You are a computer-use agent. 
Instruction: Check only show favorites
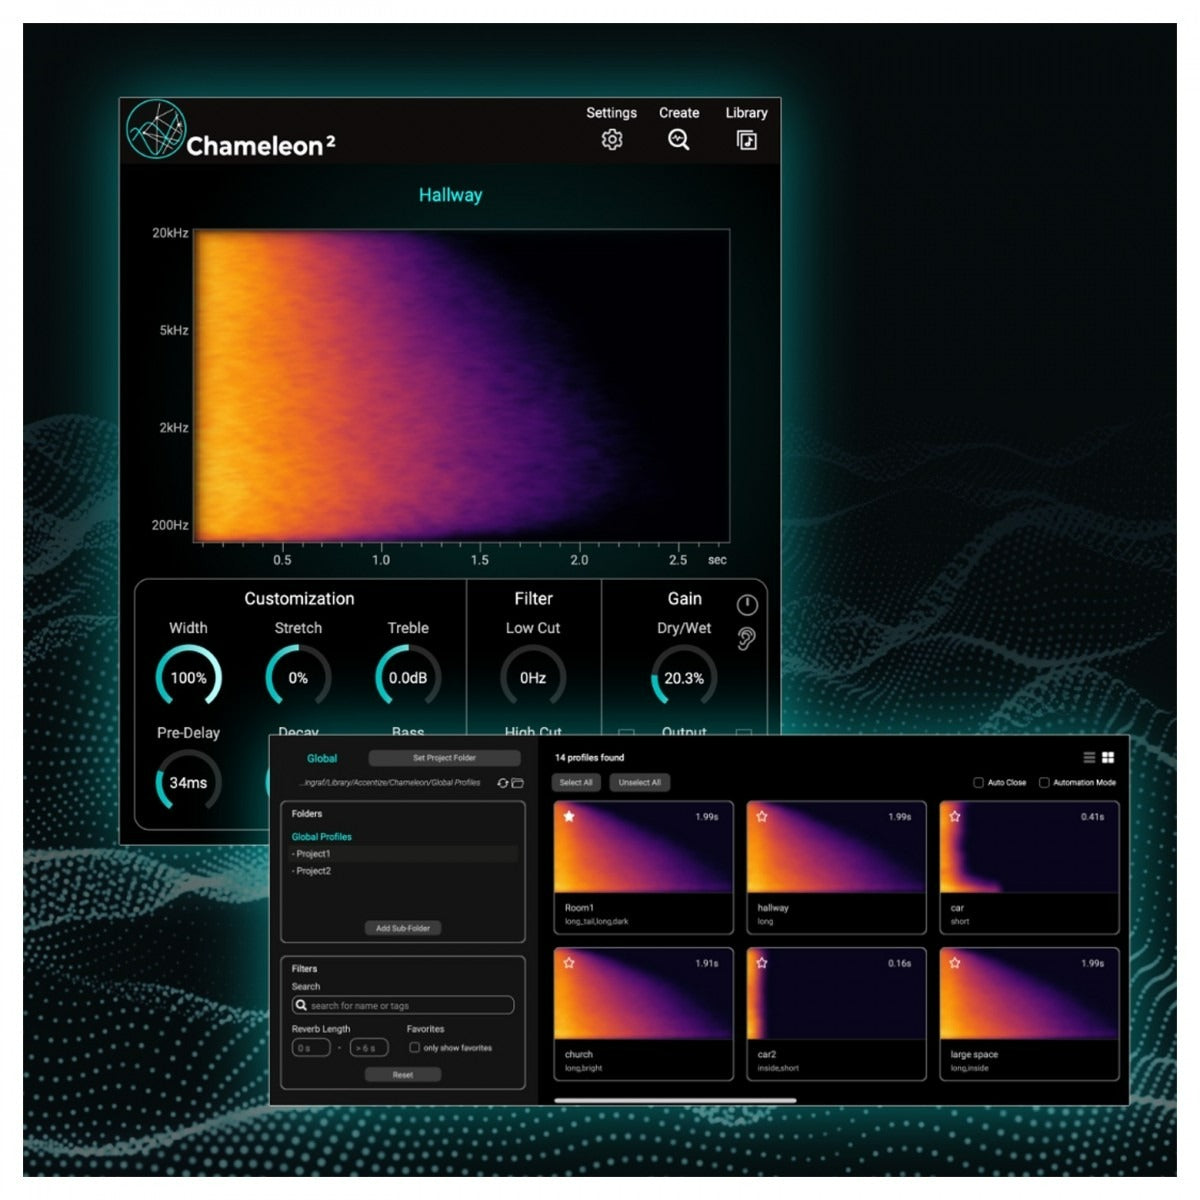pyautogui.click(x=414, y=1048)
